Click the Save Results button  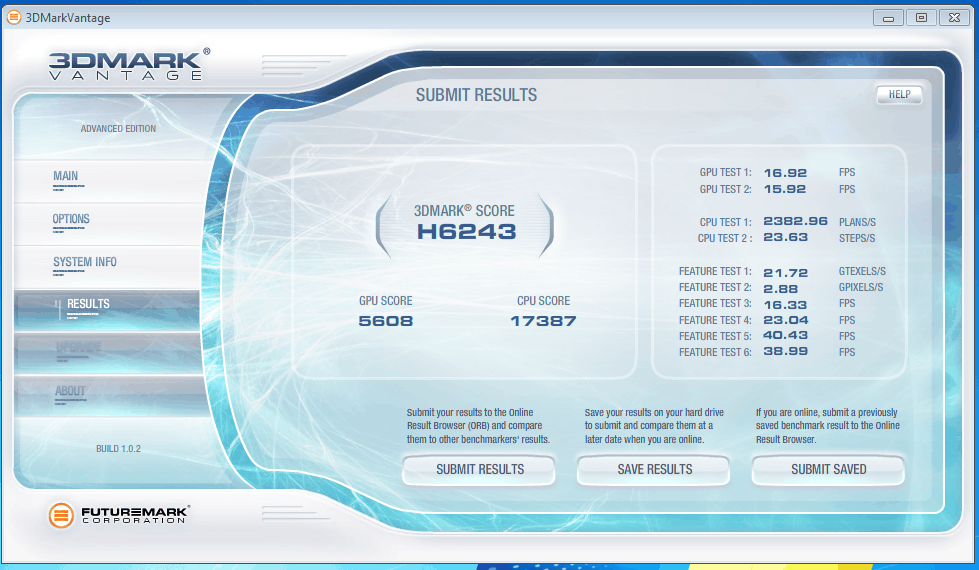(654, 469)
